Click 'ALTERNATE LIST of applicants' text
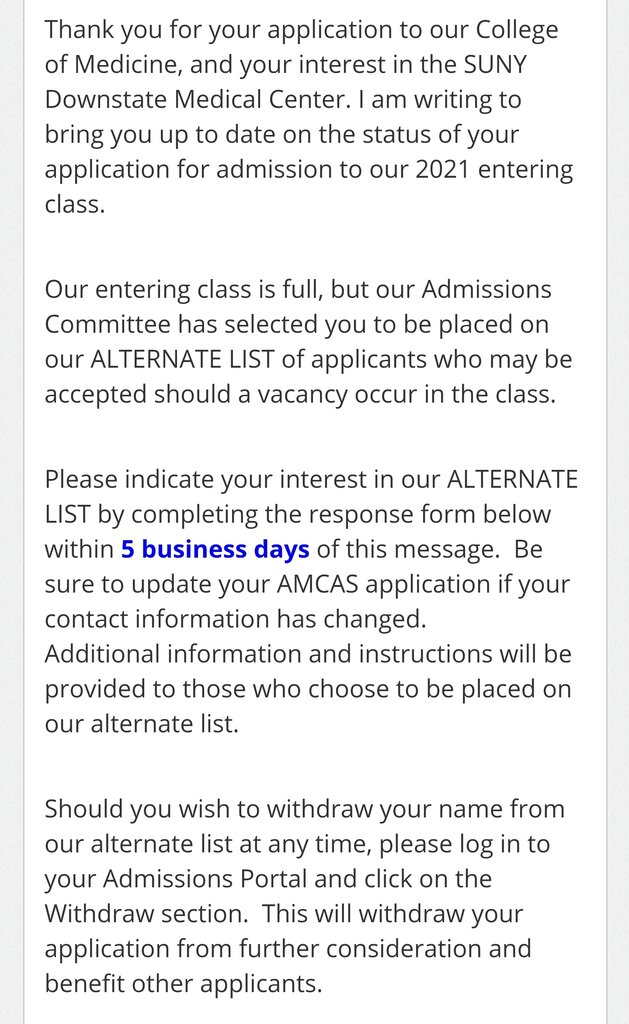Viewport: 629px width, 1024px height. pyautogui.click(x=252, y=359)
